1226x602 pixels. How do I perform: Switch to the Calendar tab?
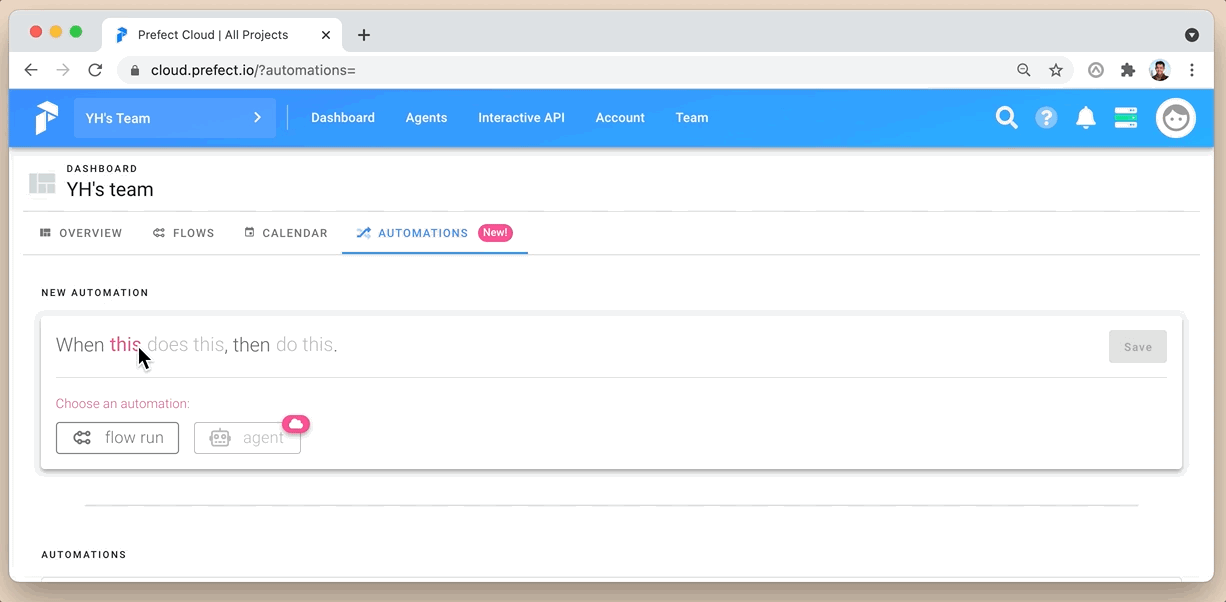[x=286, y=233]
